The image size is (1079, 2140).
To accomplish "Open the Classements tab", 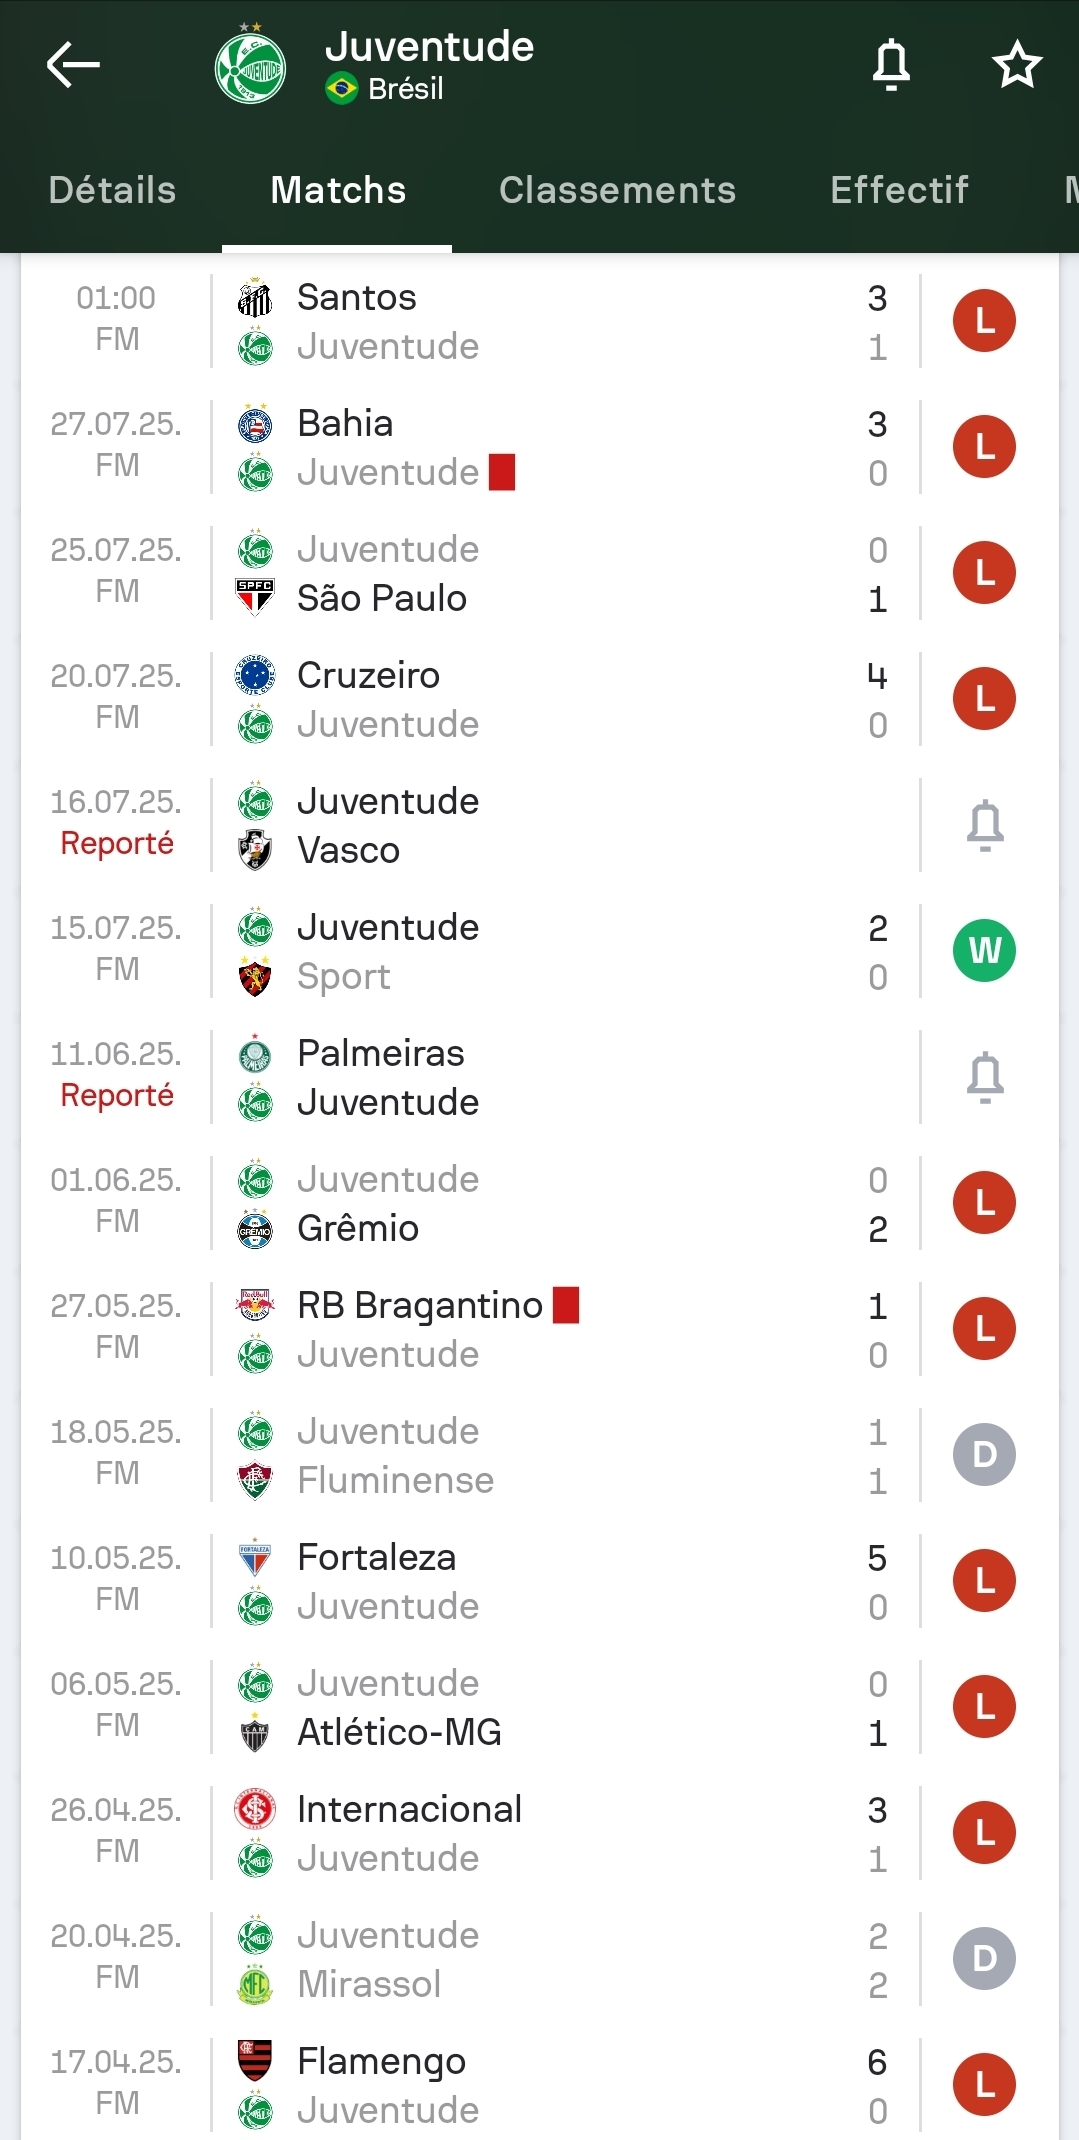I will click(x=617, y=190).
